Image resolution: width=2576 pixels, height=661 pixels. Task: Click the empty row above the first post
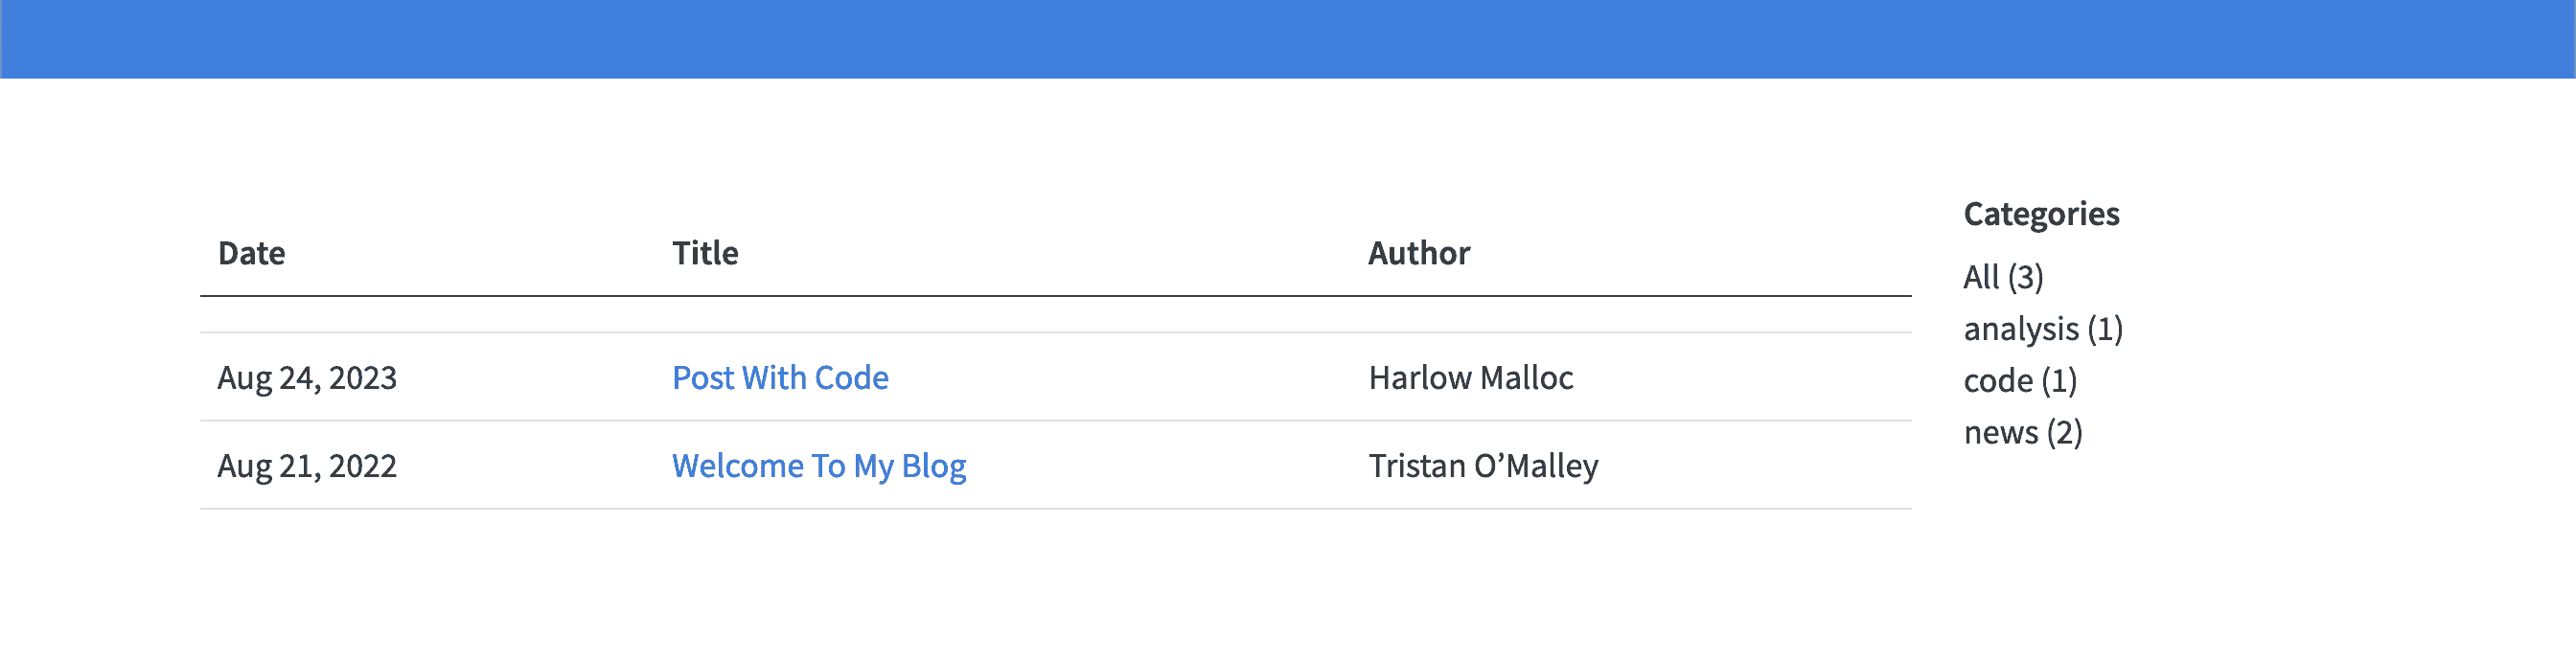coord(1055,315)
